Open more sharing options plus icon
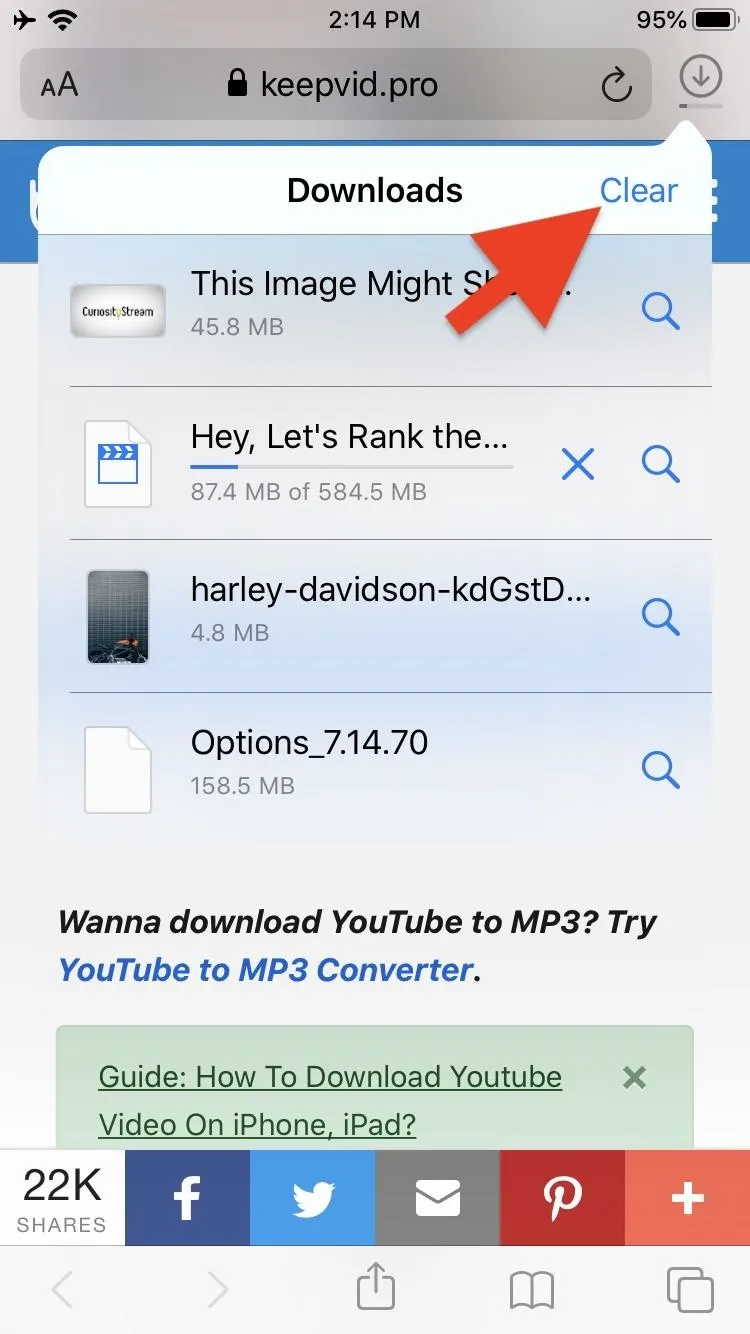This screenshot has width=750, height=1334. pyautogui.click(x=687, y=1197)
